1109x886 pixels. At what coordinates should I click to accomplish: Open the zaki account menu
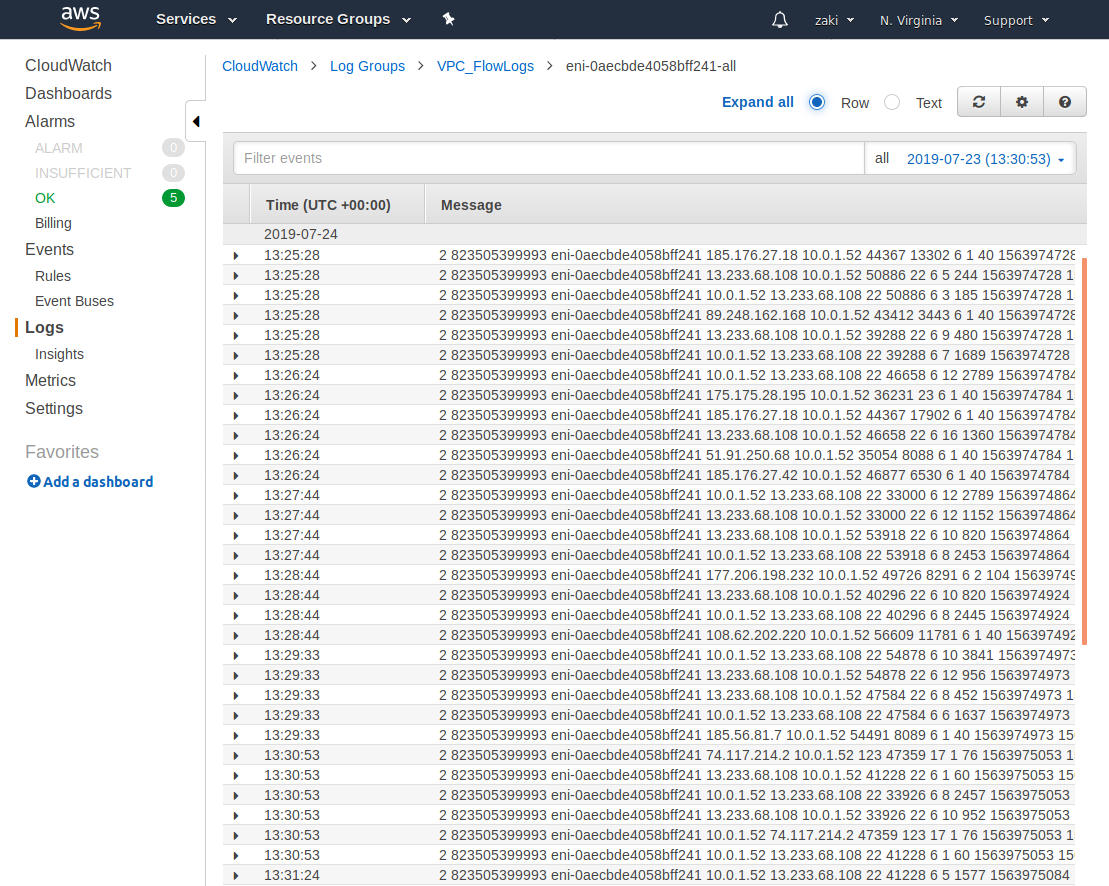coord(834,21)
